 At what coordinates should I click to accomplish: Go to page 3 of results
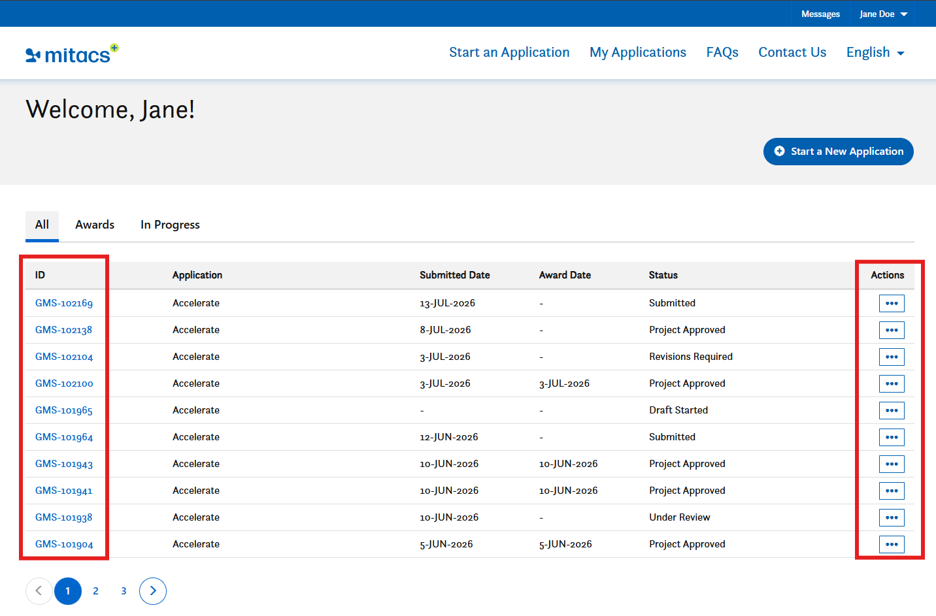tap(124, 591)
